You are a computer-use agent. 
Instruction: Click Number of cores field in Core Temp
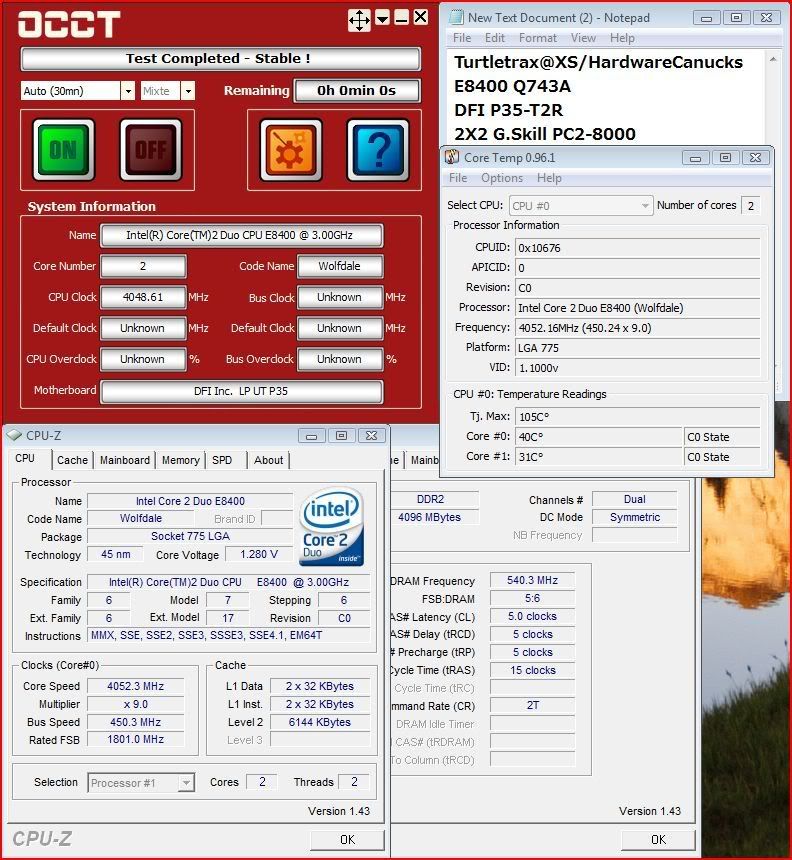click(750, 206)
